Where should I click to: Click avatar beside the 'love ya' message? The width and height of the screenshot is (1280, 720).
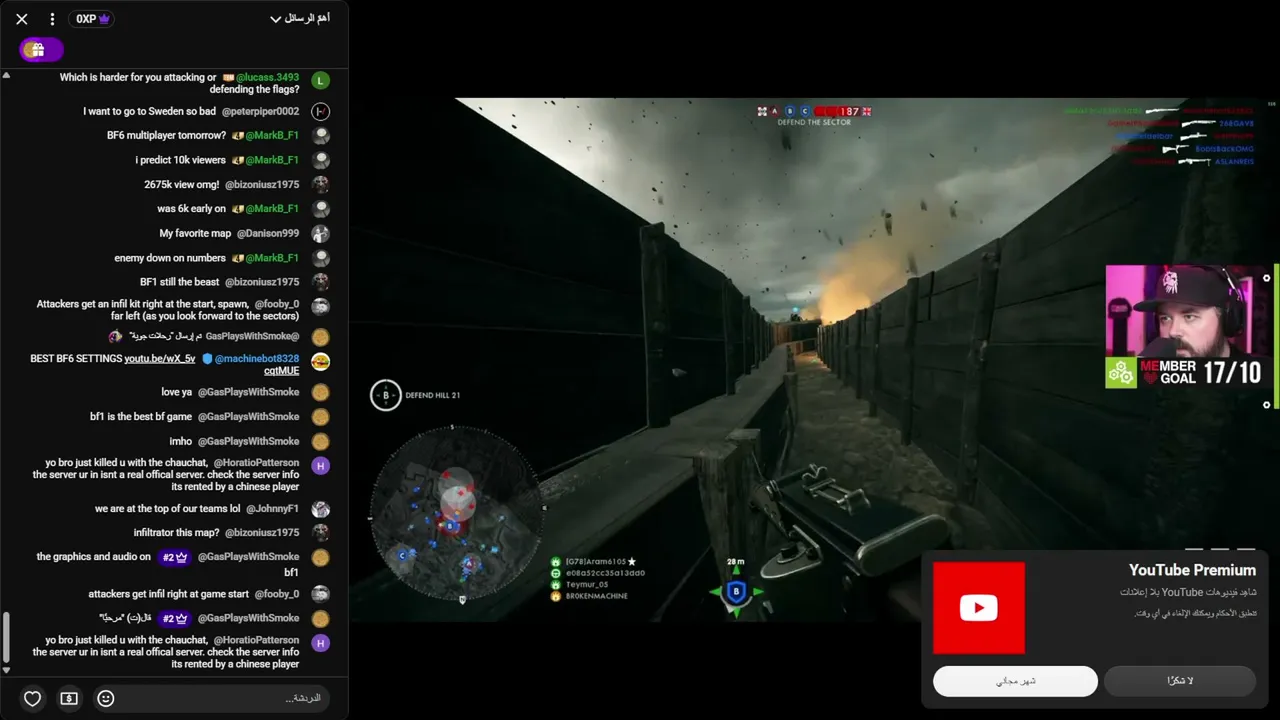point(320,393)
